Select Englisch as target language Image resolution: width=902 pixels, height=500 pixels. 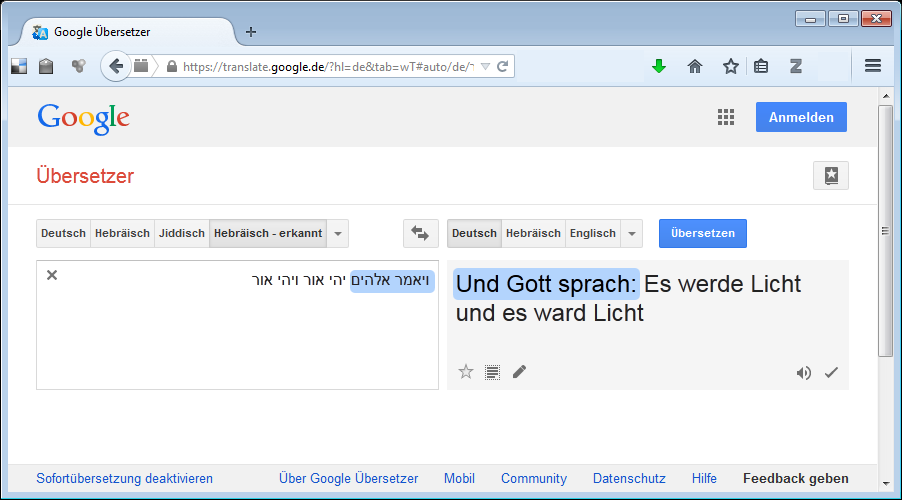pos(593,233)
